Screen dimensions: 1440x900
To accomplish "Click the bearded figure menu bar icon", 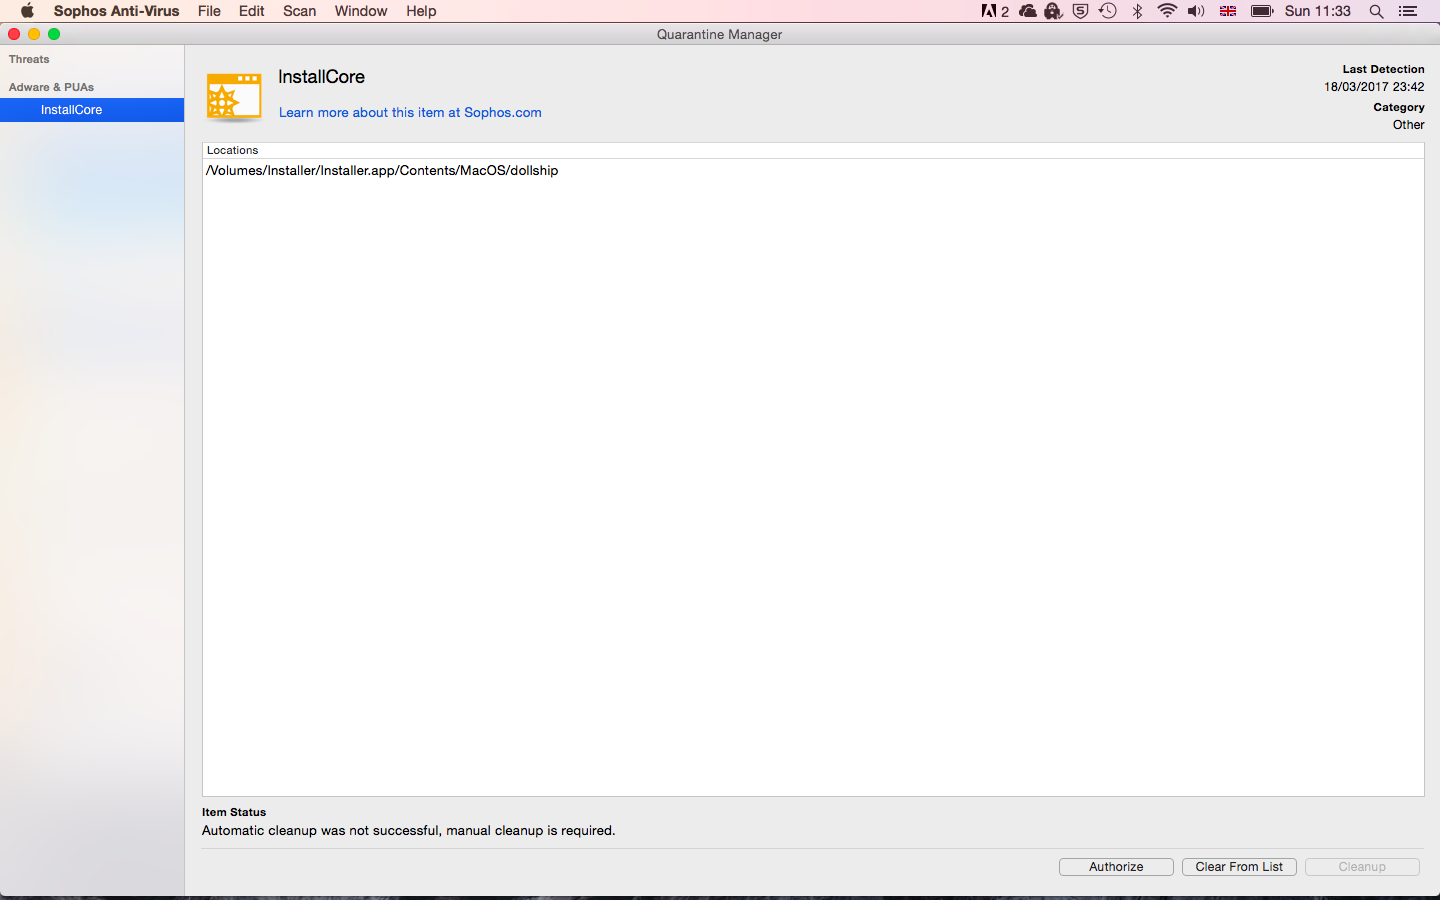I will click(x=1053, y=11).
